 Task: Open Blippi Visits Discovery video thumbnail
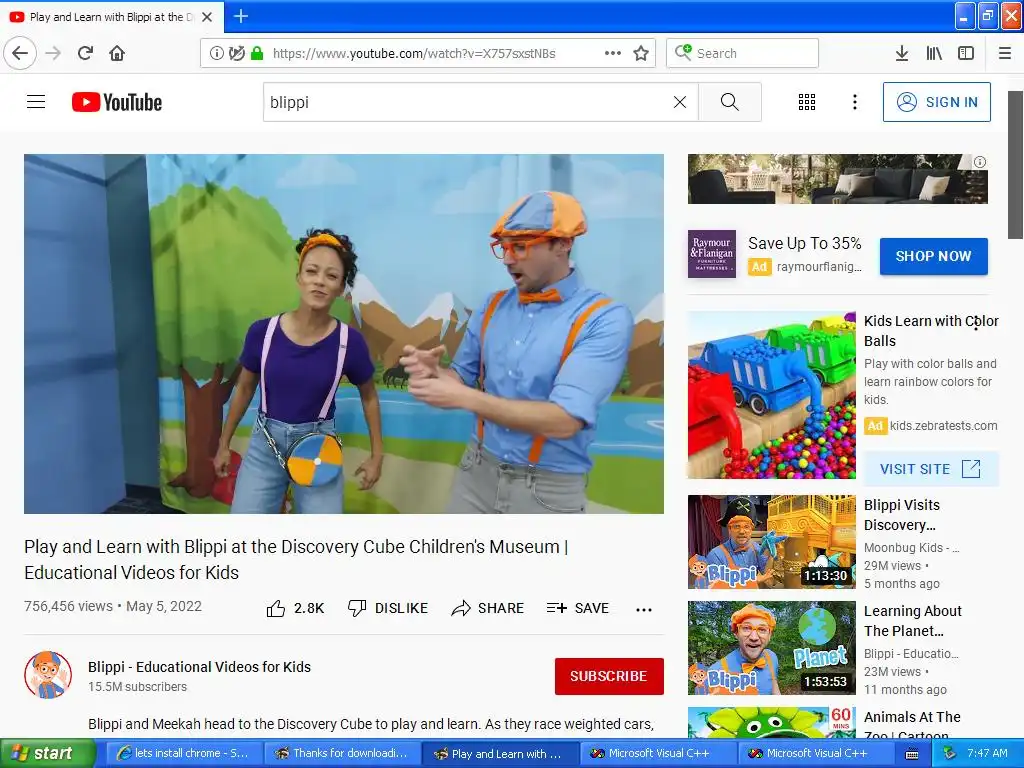772,542
